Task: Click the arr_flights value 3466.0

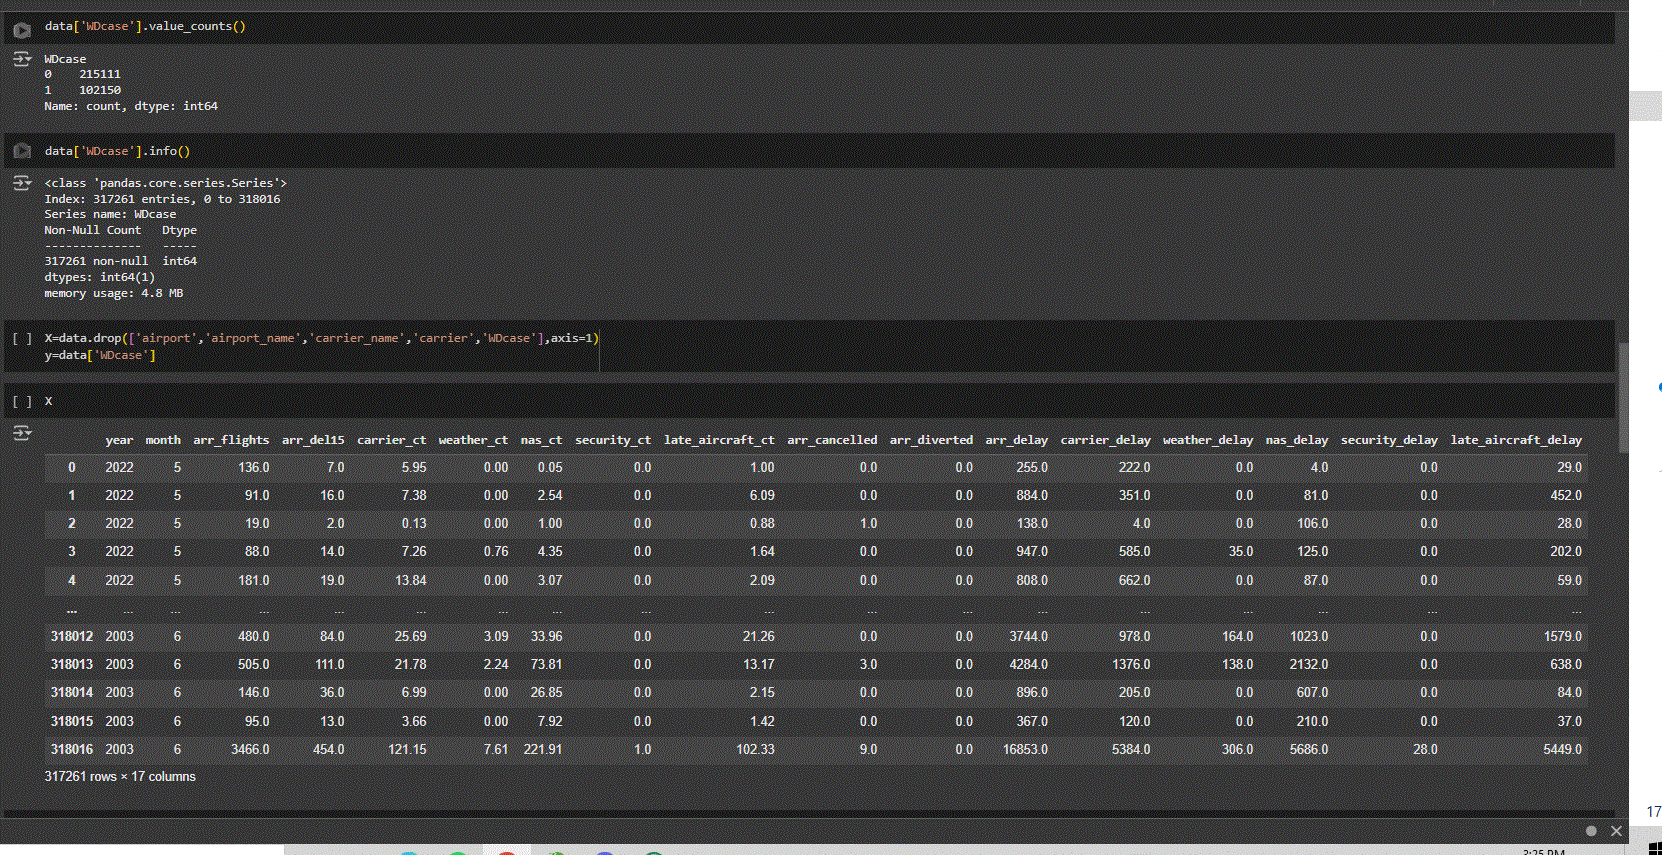Action: (x=250, y=749)
